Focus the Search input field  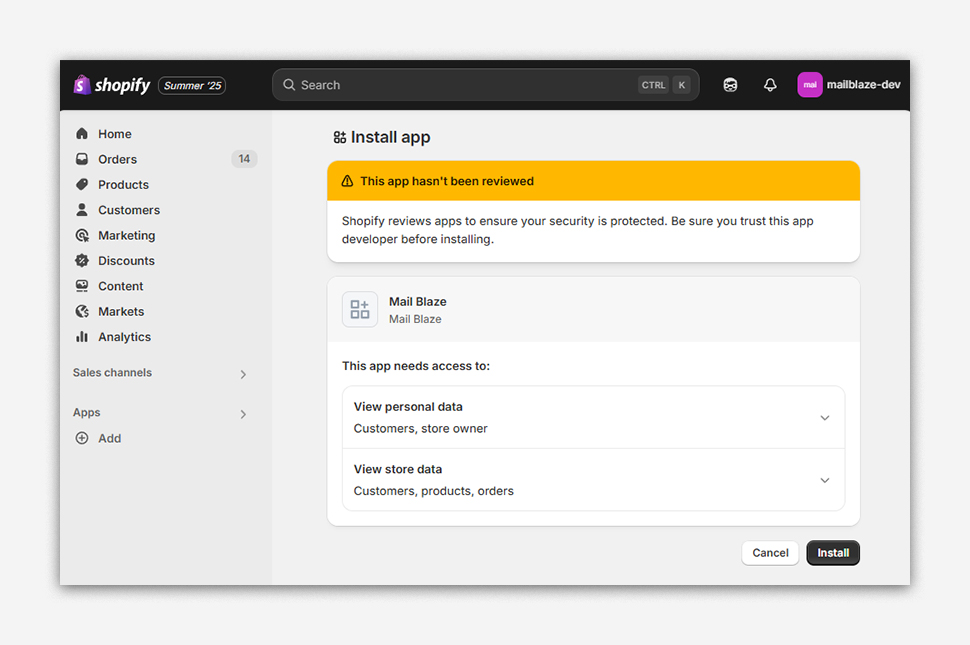coord(486,85)
